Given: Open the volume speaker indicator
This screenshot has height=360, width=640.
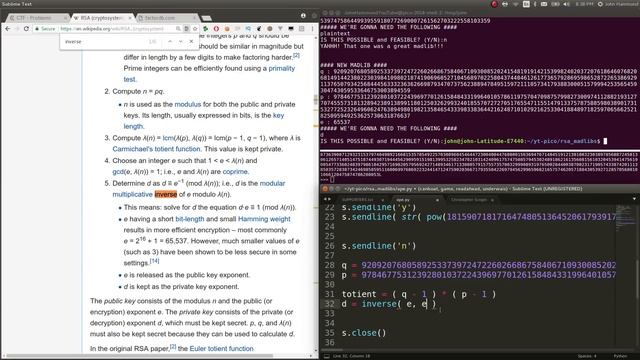Looking at the screenshot, I should point(566,4).
